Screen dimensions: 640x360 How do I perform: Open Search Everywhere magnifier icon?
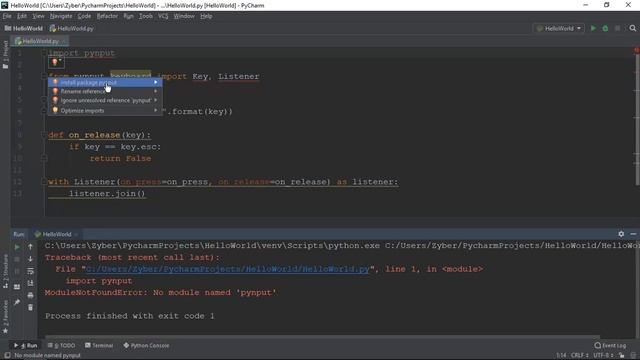coord(633,28)
